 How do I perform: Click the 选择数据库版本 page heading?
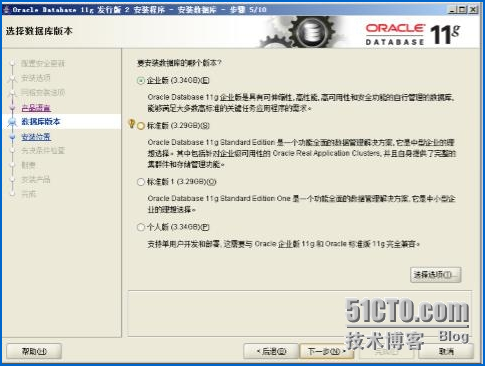point(39,31)
